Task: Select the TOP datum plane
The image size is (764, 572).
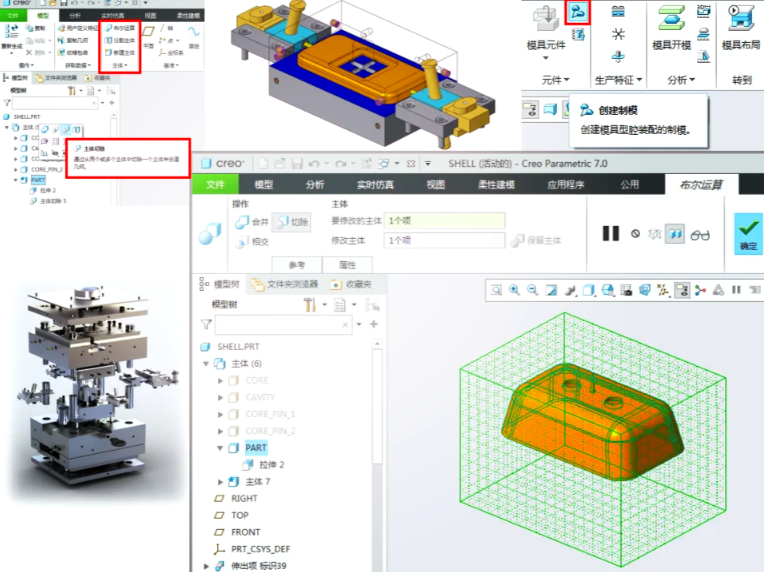Action: [x=240, y=515]
